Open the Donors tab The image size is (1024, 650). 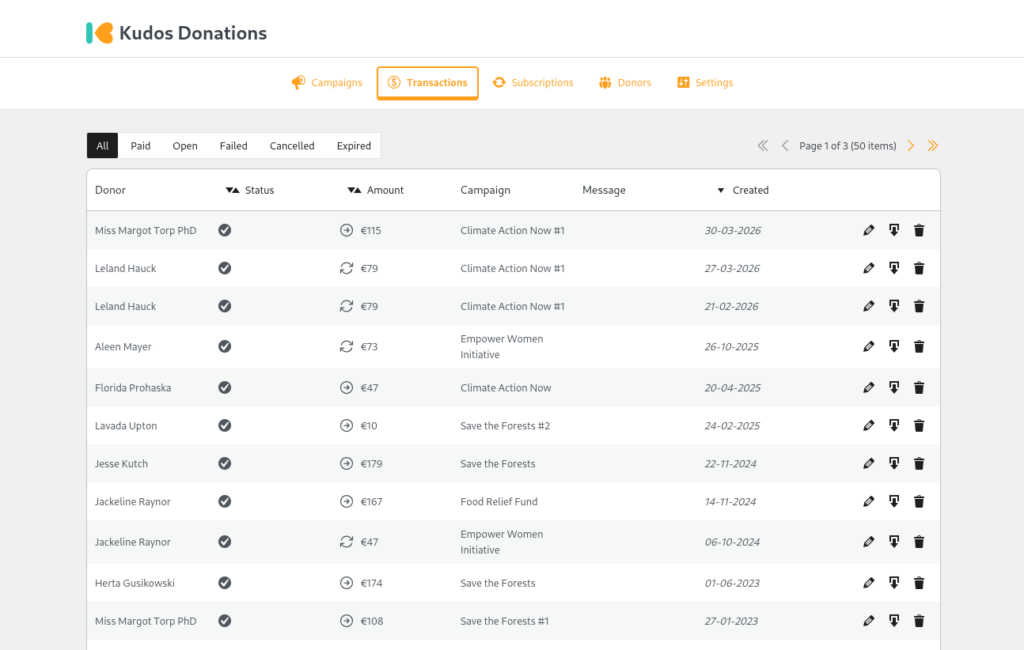(625, 83)
